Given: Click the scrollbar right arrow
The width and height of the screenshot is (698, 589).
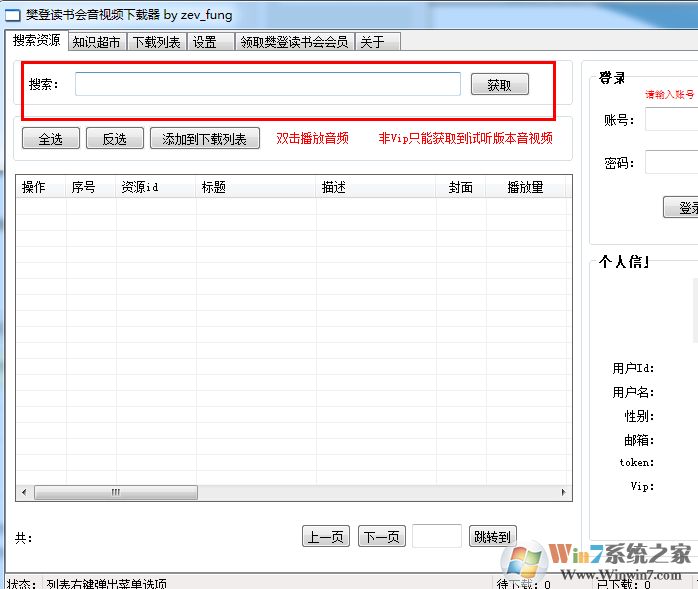Looking at the screenshot, I should click(x=564, y=492).
